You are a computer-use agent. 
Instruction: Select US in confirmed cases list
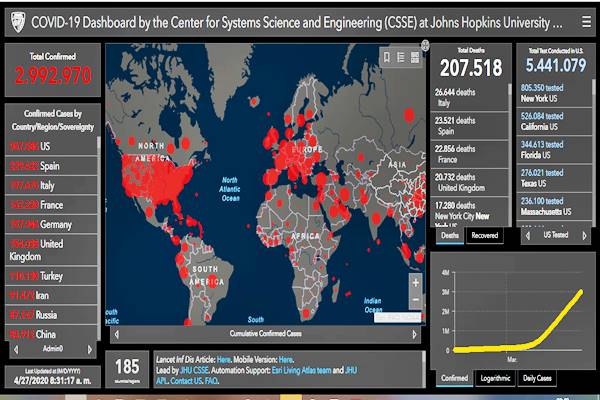[x=51, y=146]
